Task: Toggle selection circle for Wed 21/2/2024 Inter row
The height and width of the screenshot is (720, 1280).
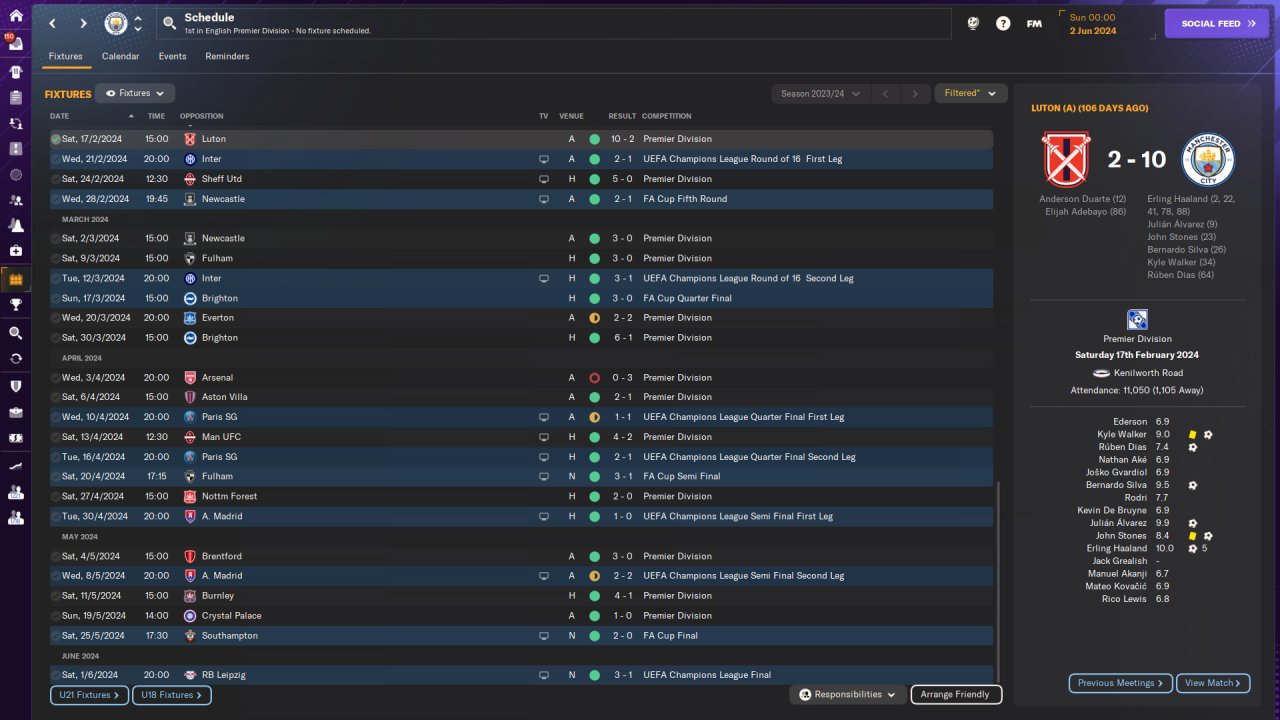Action: [56, 159]
